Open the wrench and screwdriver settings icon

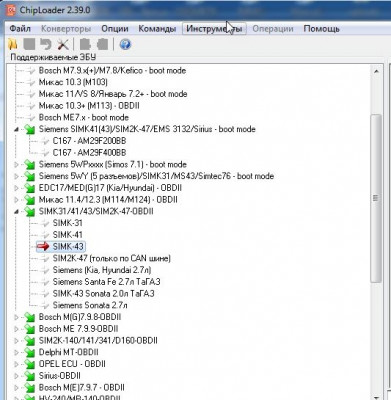[x=63, y=44]
